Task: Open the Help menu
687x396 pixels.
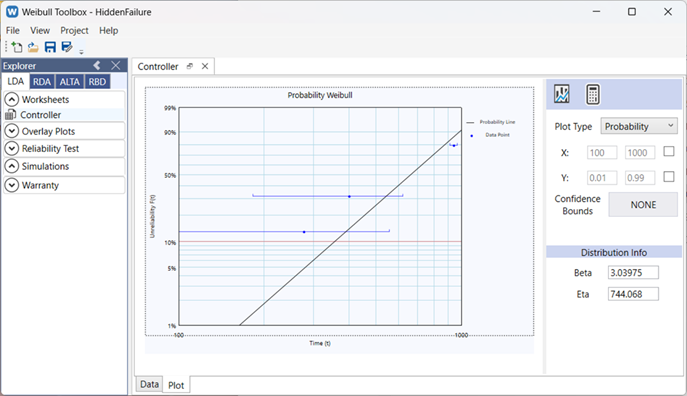Action: point(108,30)
